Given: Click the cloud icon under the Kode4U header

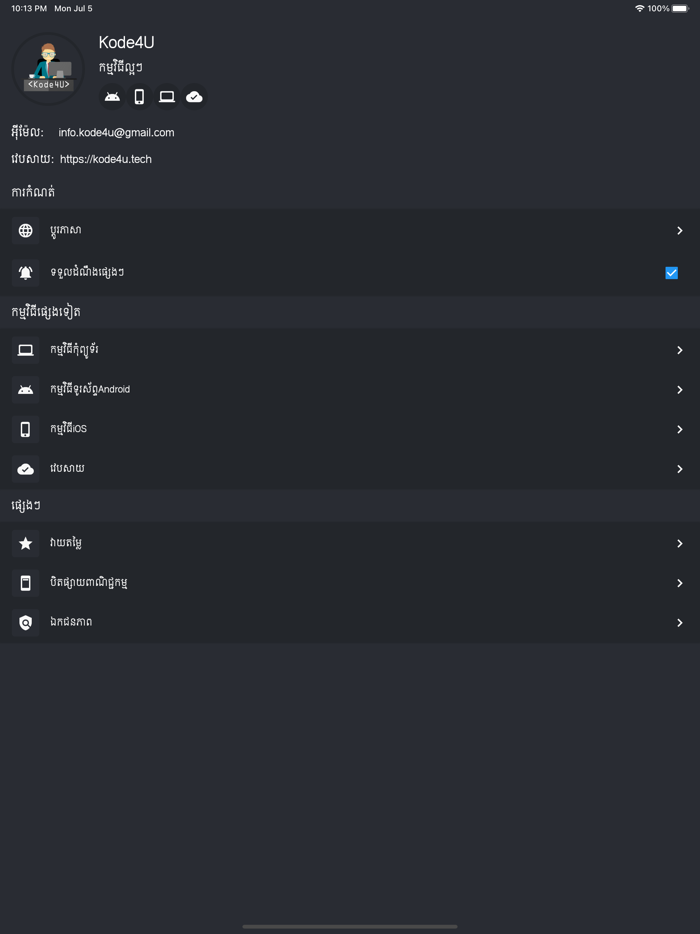Looking at the screenshot, I should [x=194, y=97].
